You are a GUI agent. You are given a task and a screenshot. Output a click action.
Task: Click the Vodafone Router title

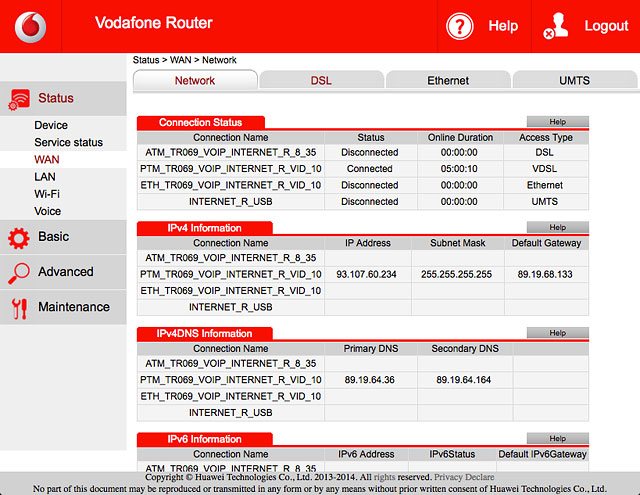pos(154,23)
